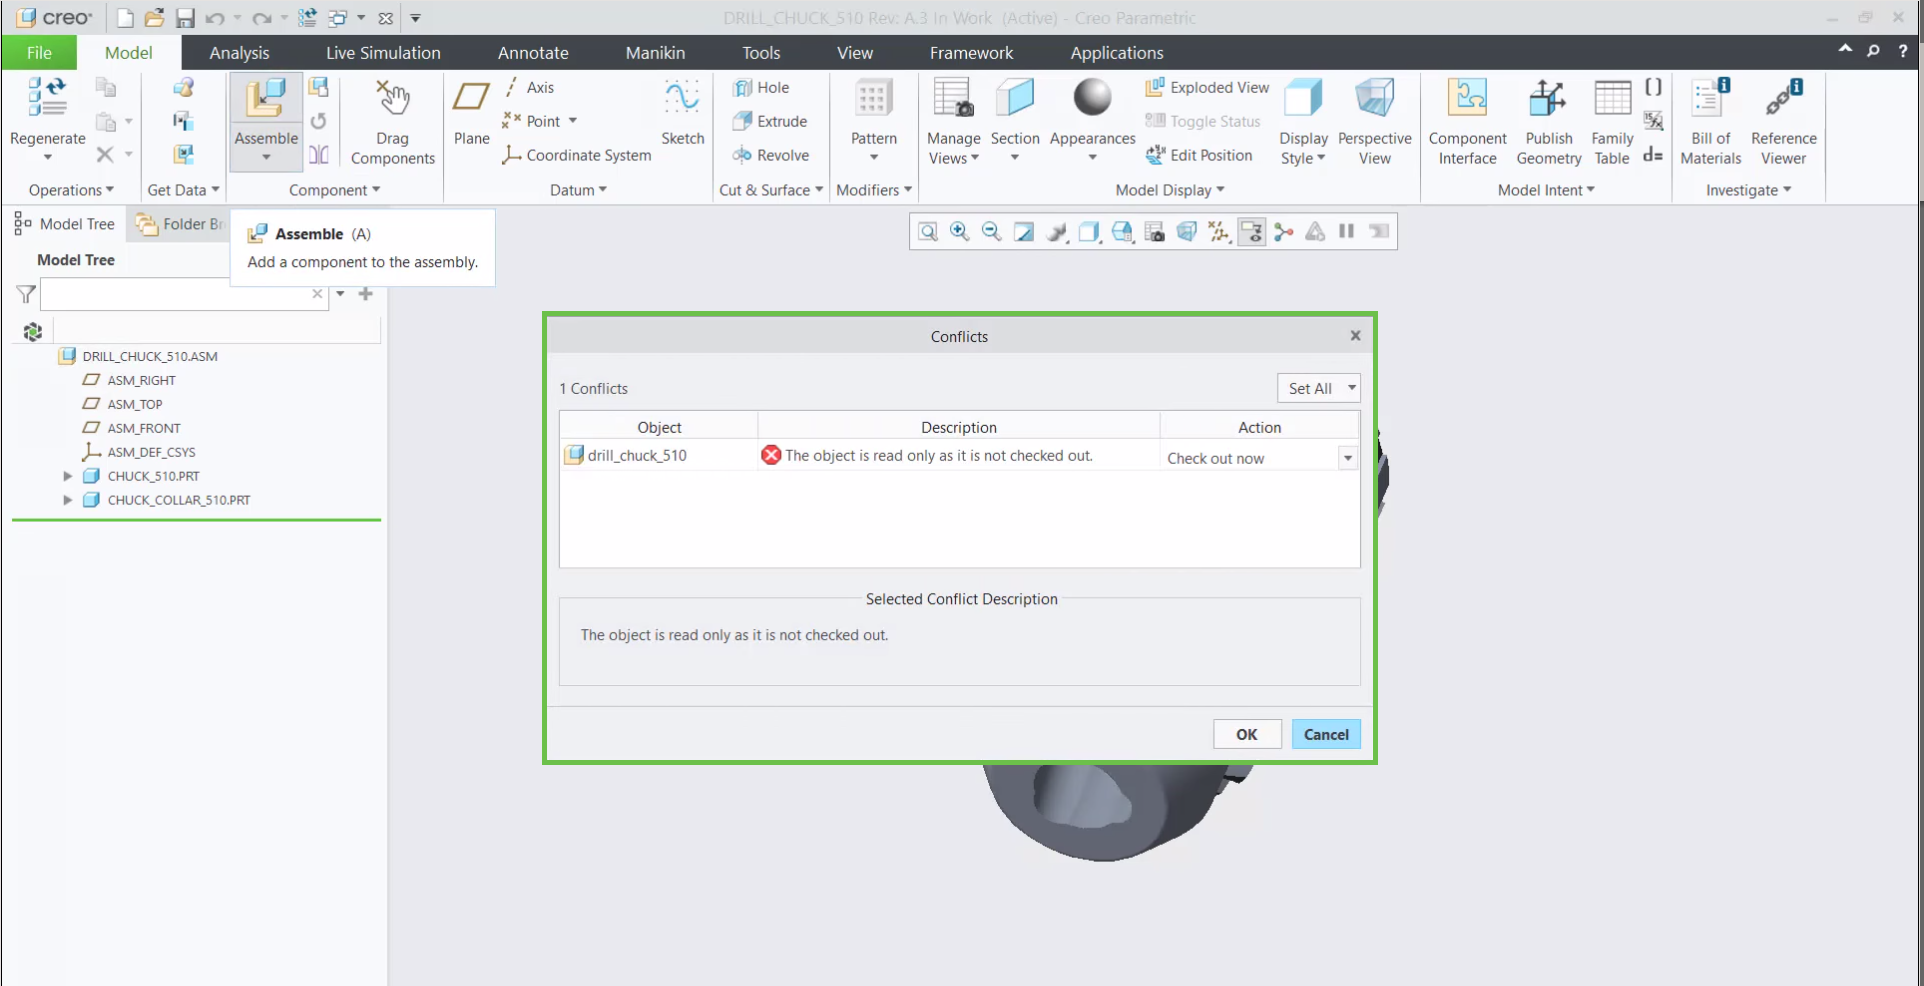The image size is (1924, 986).
Task: Click the Extrude tool
Action: point(770,121)
